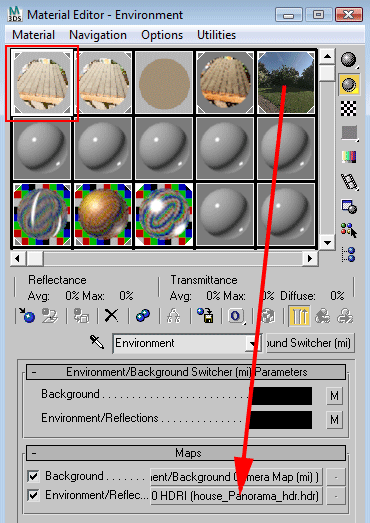Uncheck the Environment/Reflections map checkbox
This screenshot has width=370, height=523.
[33, 495]
